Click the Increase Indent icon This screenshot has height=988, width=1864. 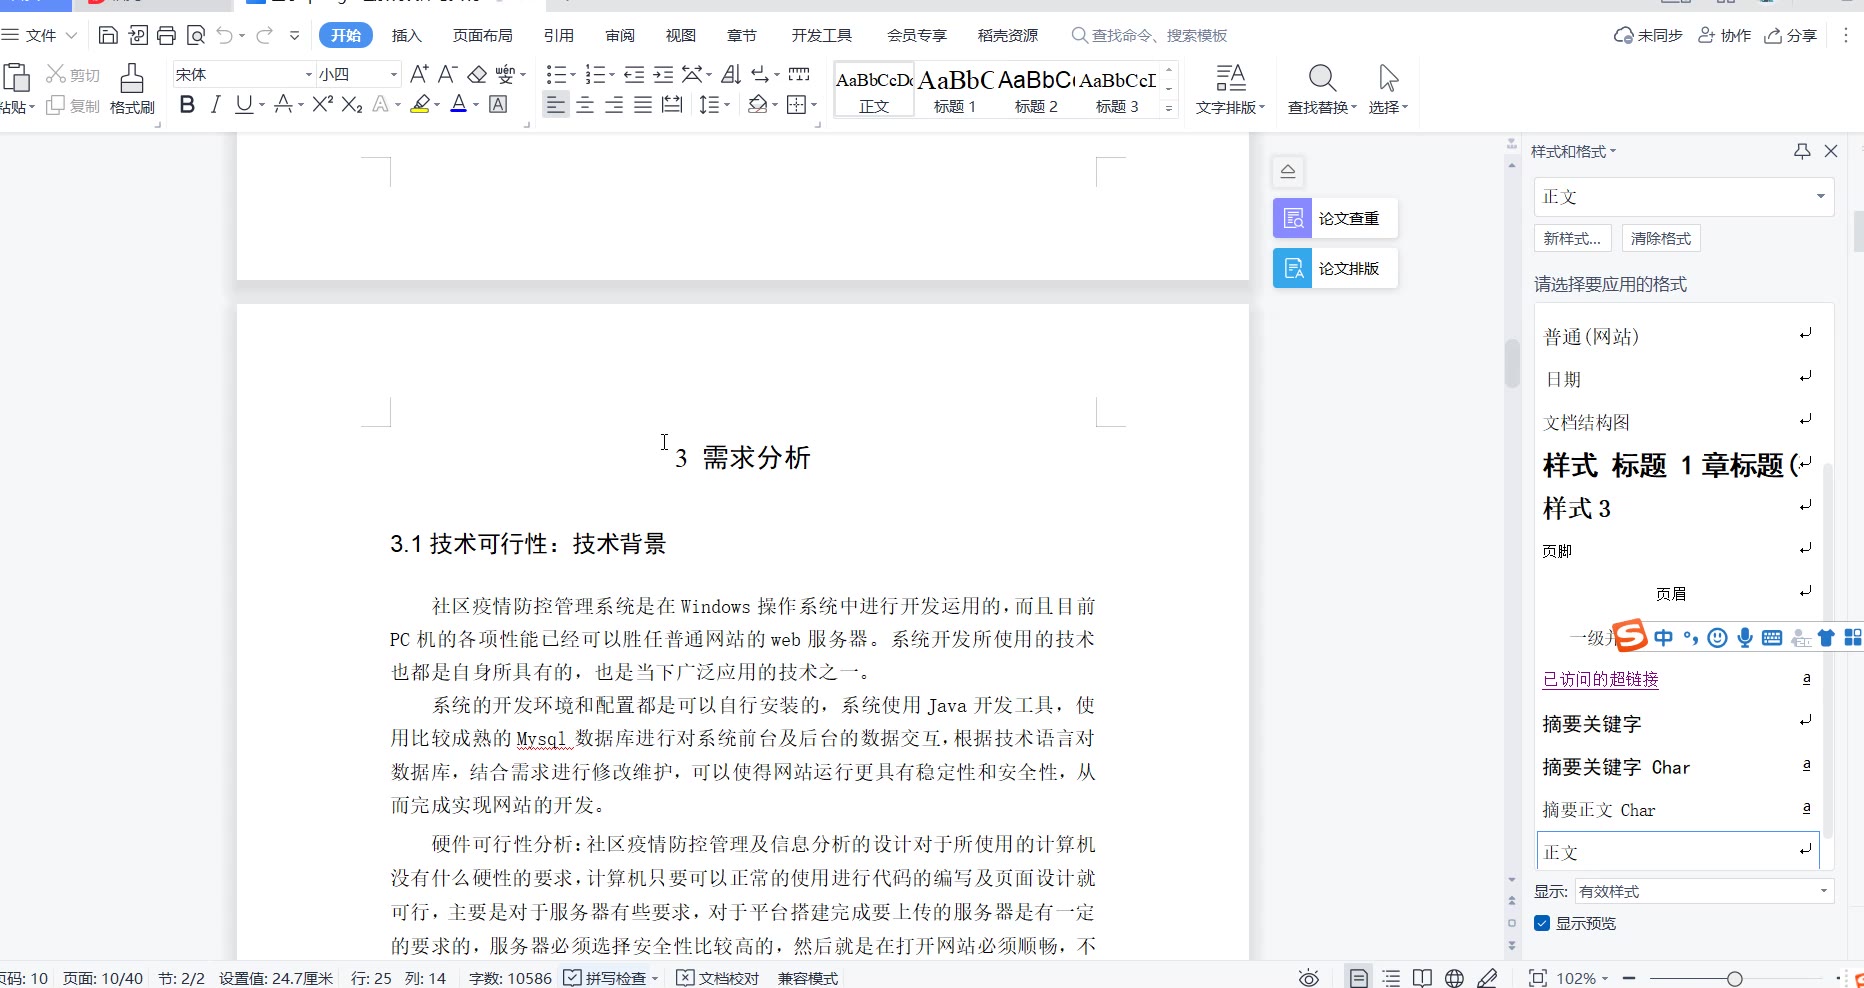point(663,74)
